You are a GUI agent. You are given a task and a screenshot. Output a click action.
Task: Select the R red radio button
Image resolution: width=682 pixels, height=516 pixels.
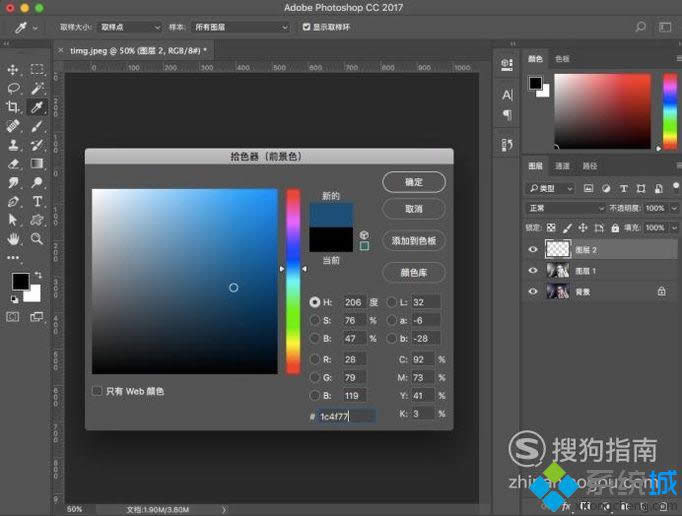[x=314, y=359]
